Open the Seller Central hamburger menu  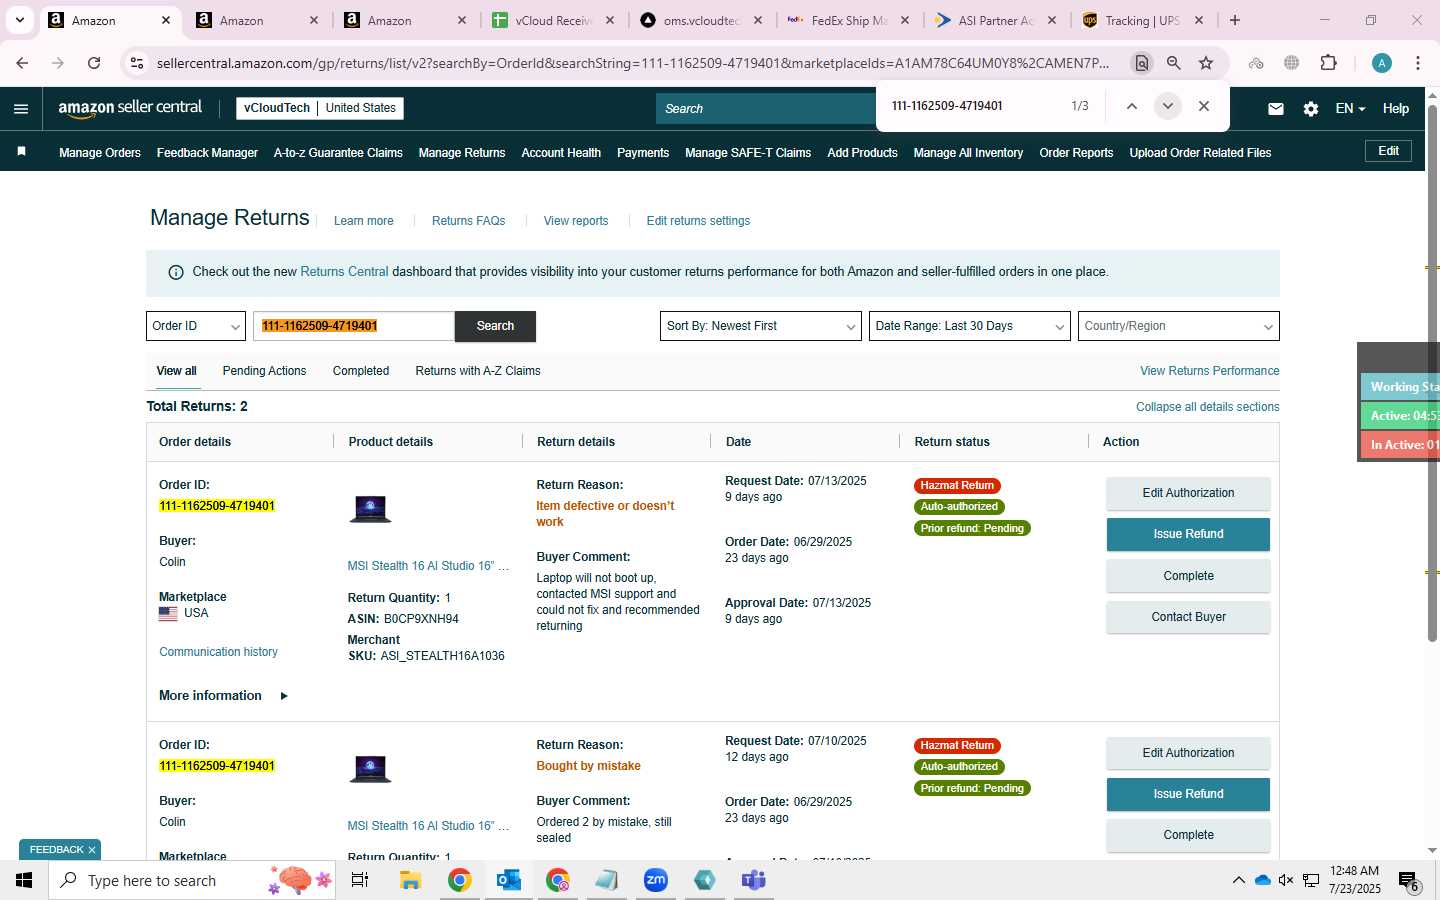click(x=21, y=108)
